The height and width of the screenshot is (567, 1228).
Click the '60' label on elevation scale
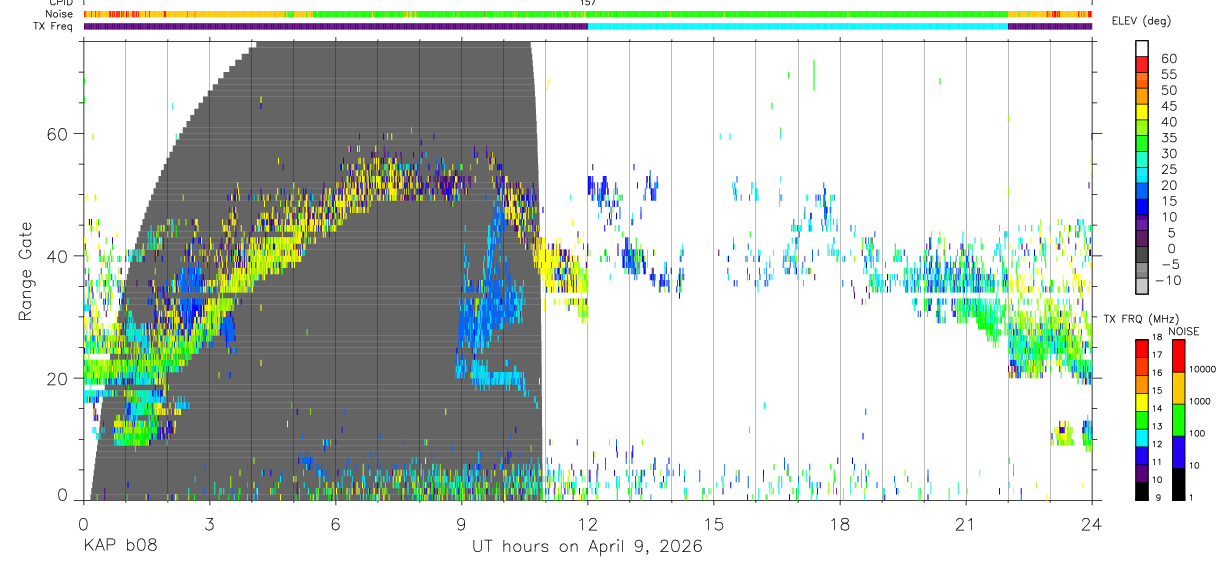[1168, 58]
